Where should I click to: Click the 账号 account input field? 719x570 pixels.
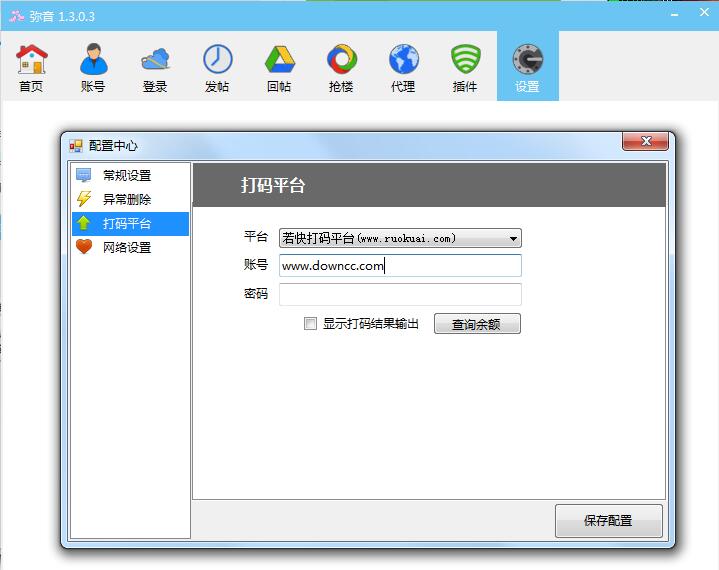[400, 266]
